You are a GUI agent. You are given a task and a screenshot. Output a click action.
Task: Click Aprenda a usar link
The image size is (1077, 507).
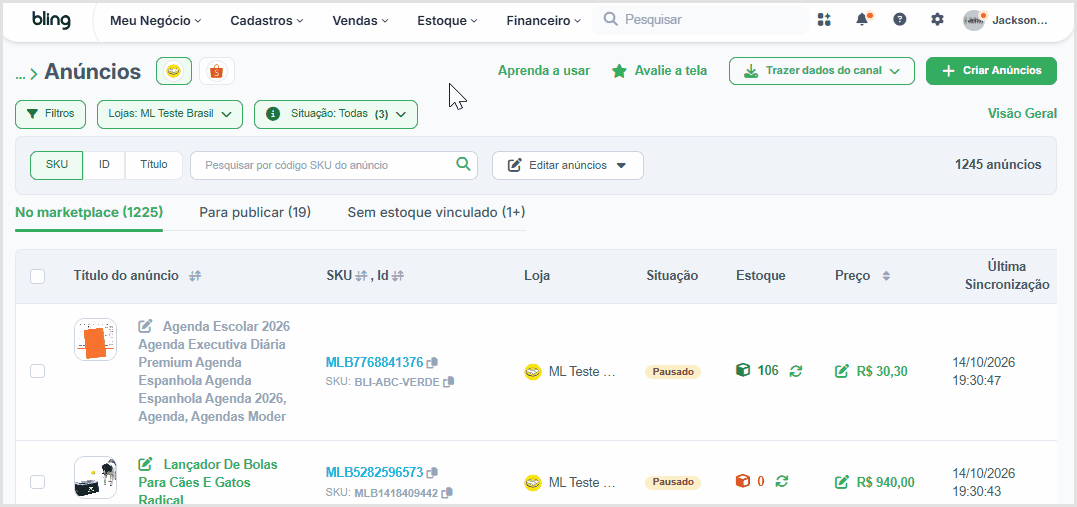(x=544, y=70)
